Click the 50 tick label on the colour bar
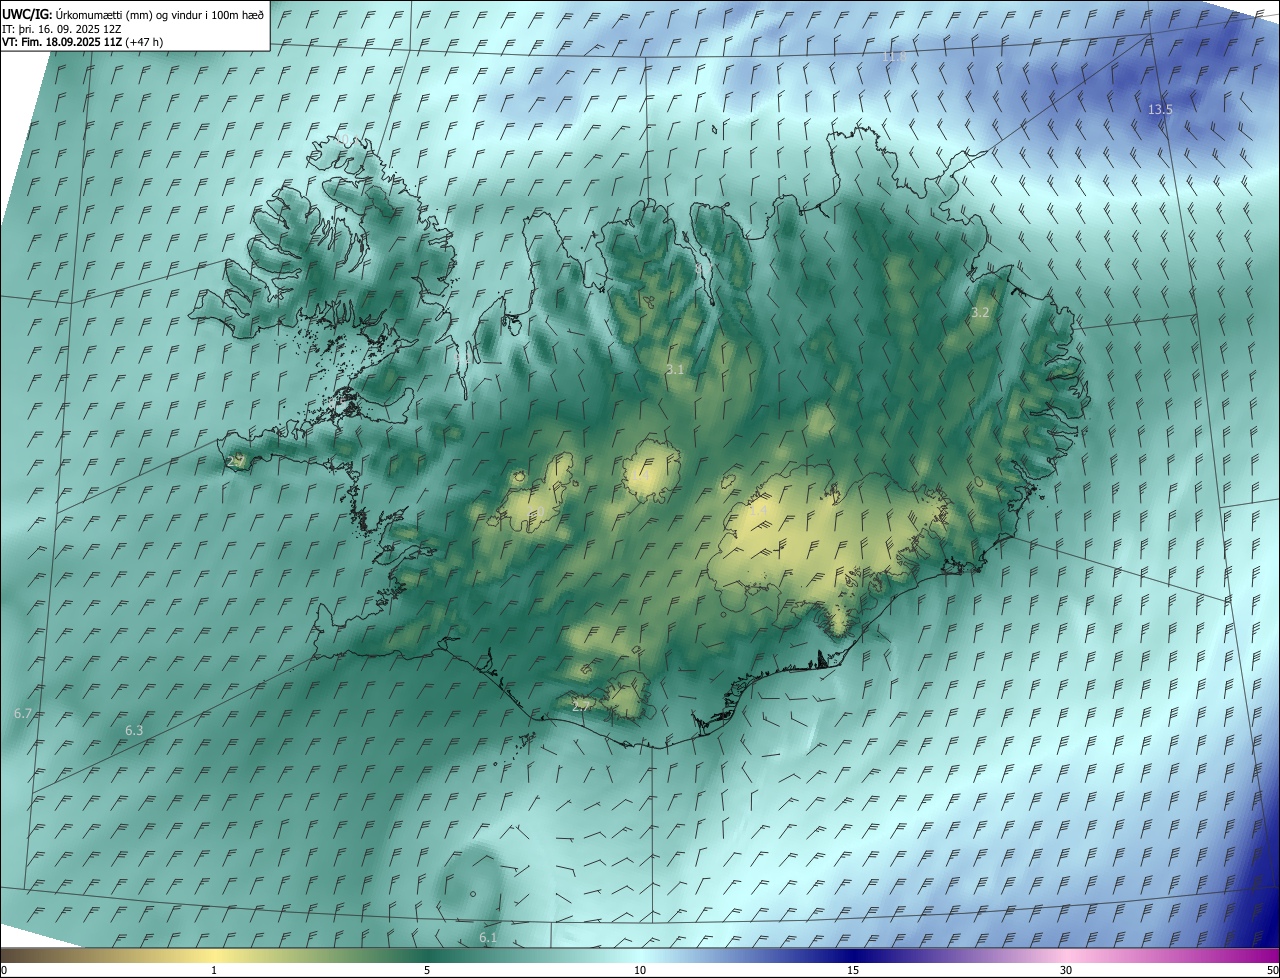The width and height of the screenshot is (1280, 978). click(1272, 970)
